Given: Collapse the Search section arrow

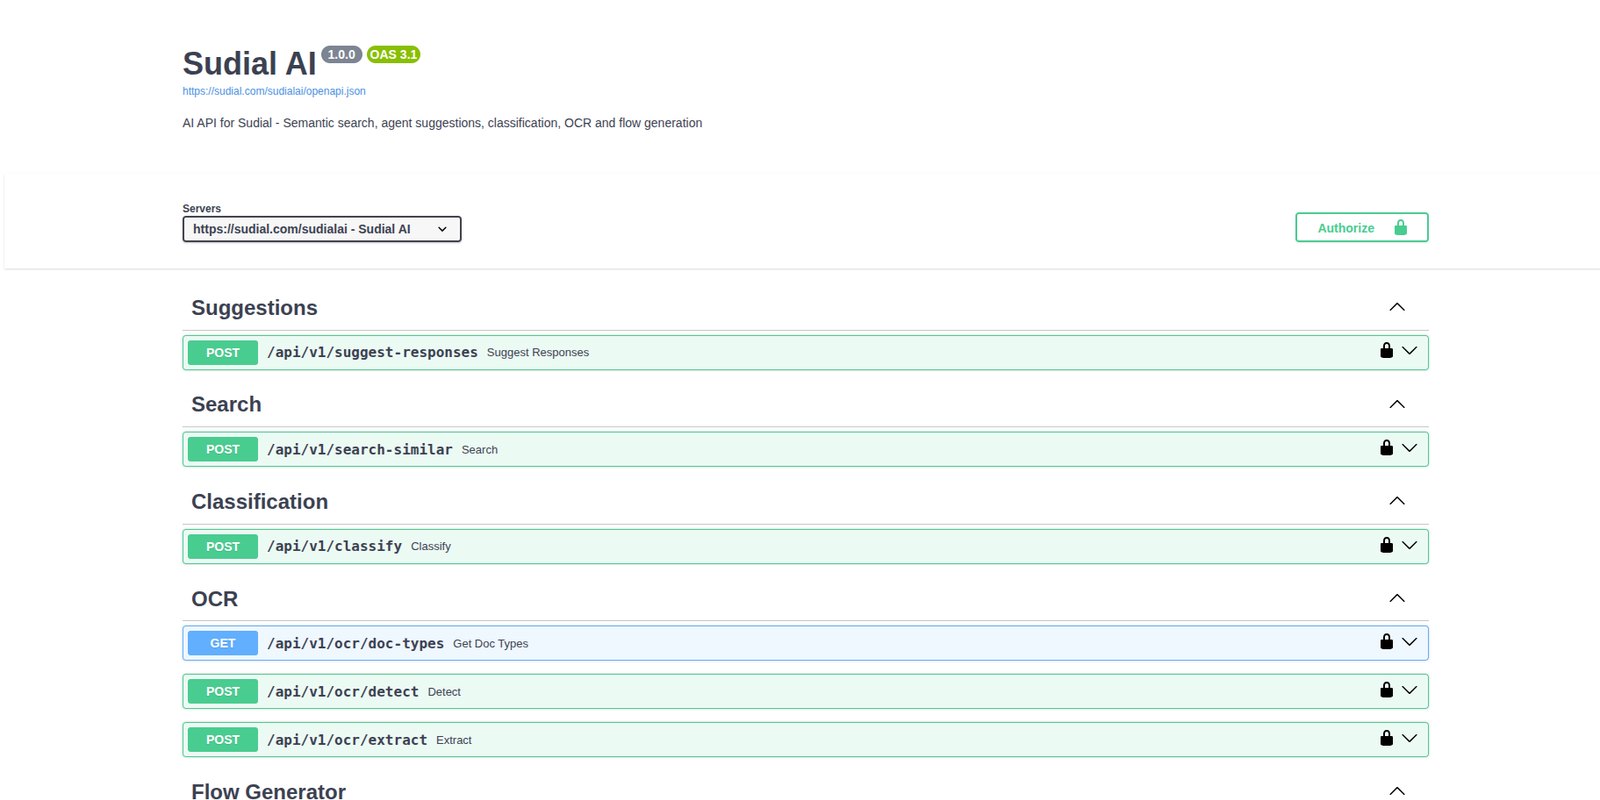Looking at the screenshot, I should tap(1397, 404).
